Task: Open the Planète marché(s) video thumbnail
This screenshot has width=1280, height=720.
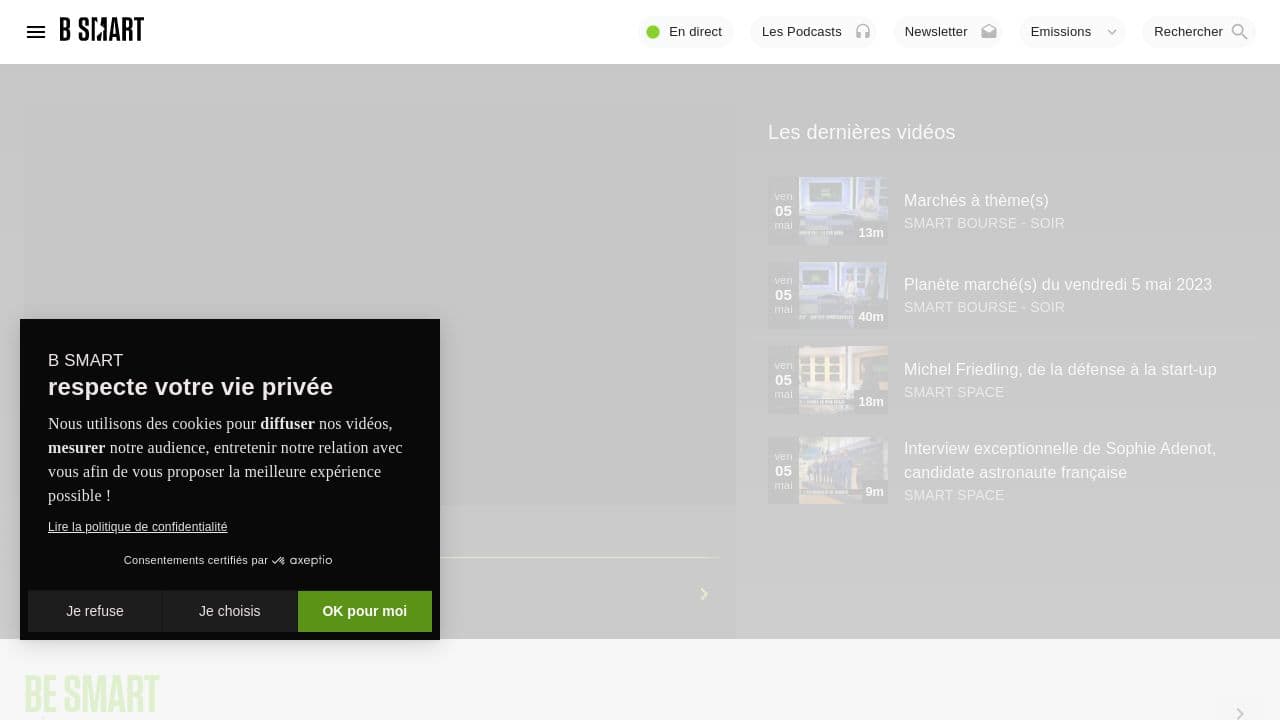Action: pyautogui.click(x=842, y=294)
